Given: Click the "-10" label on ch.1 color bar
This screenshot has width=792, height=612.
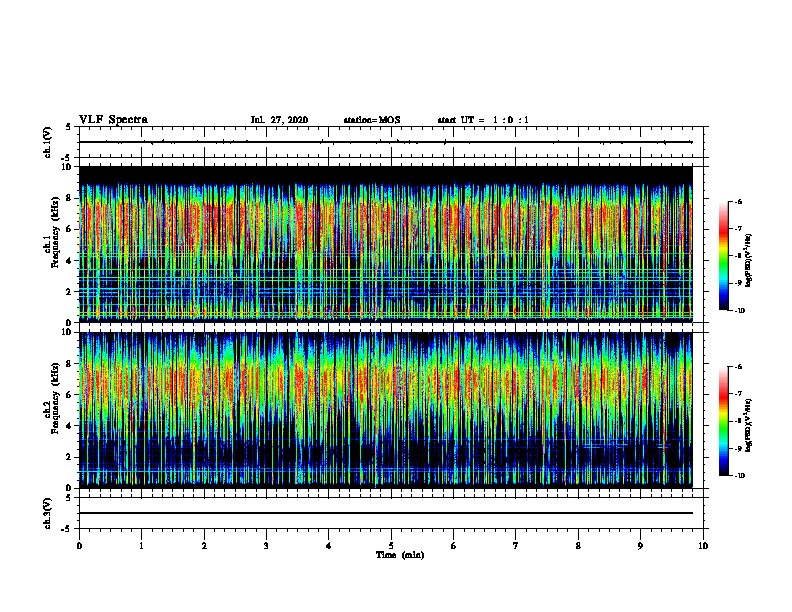Looking at the screenshot, I should (740, 311).
